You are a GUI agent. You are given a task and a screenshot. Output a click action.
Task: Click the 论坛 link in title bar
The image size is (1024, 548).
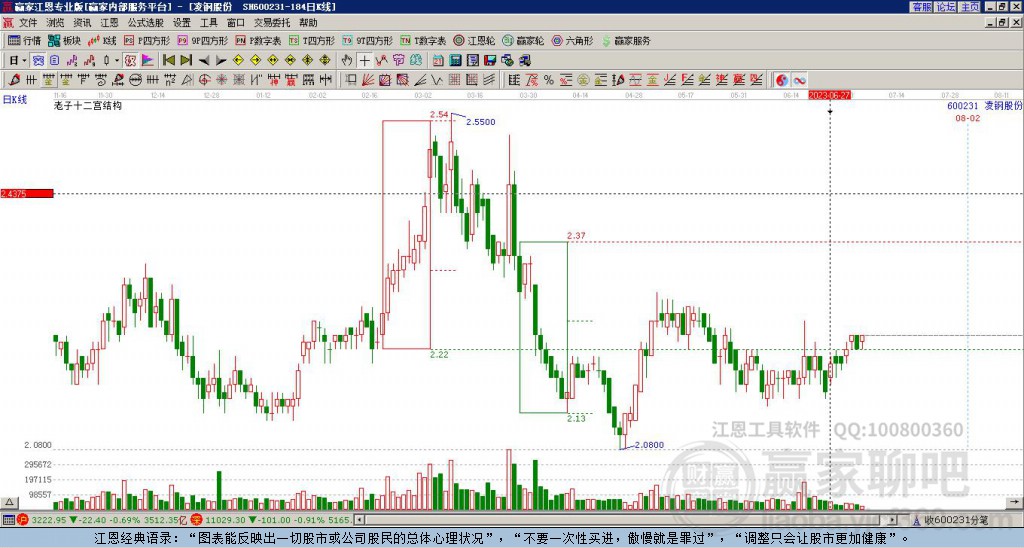pos(946,7)
